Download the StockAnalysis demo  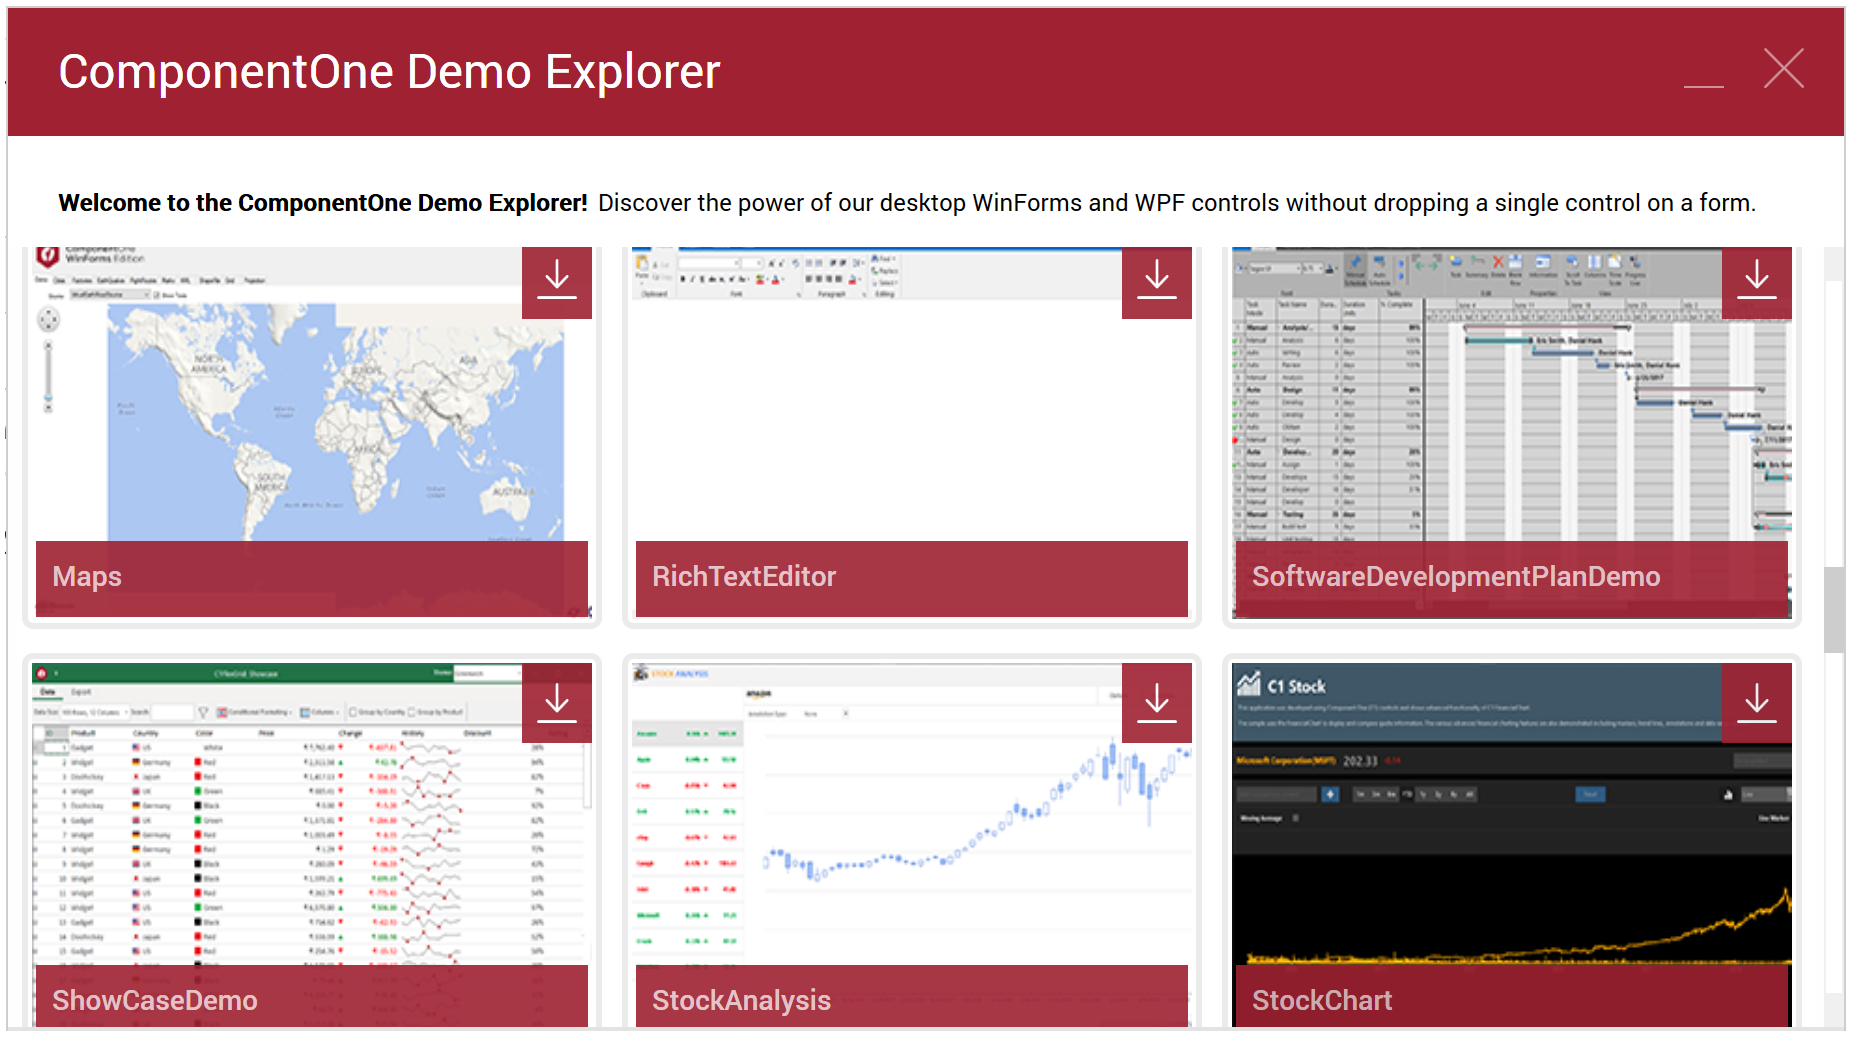coord(1157,703)
